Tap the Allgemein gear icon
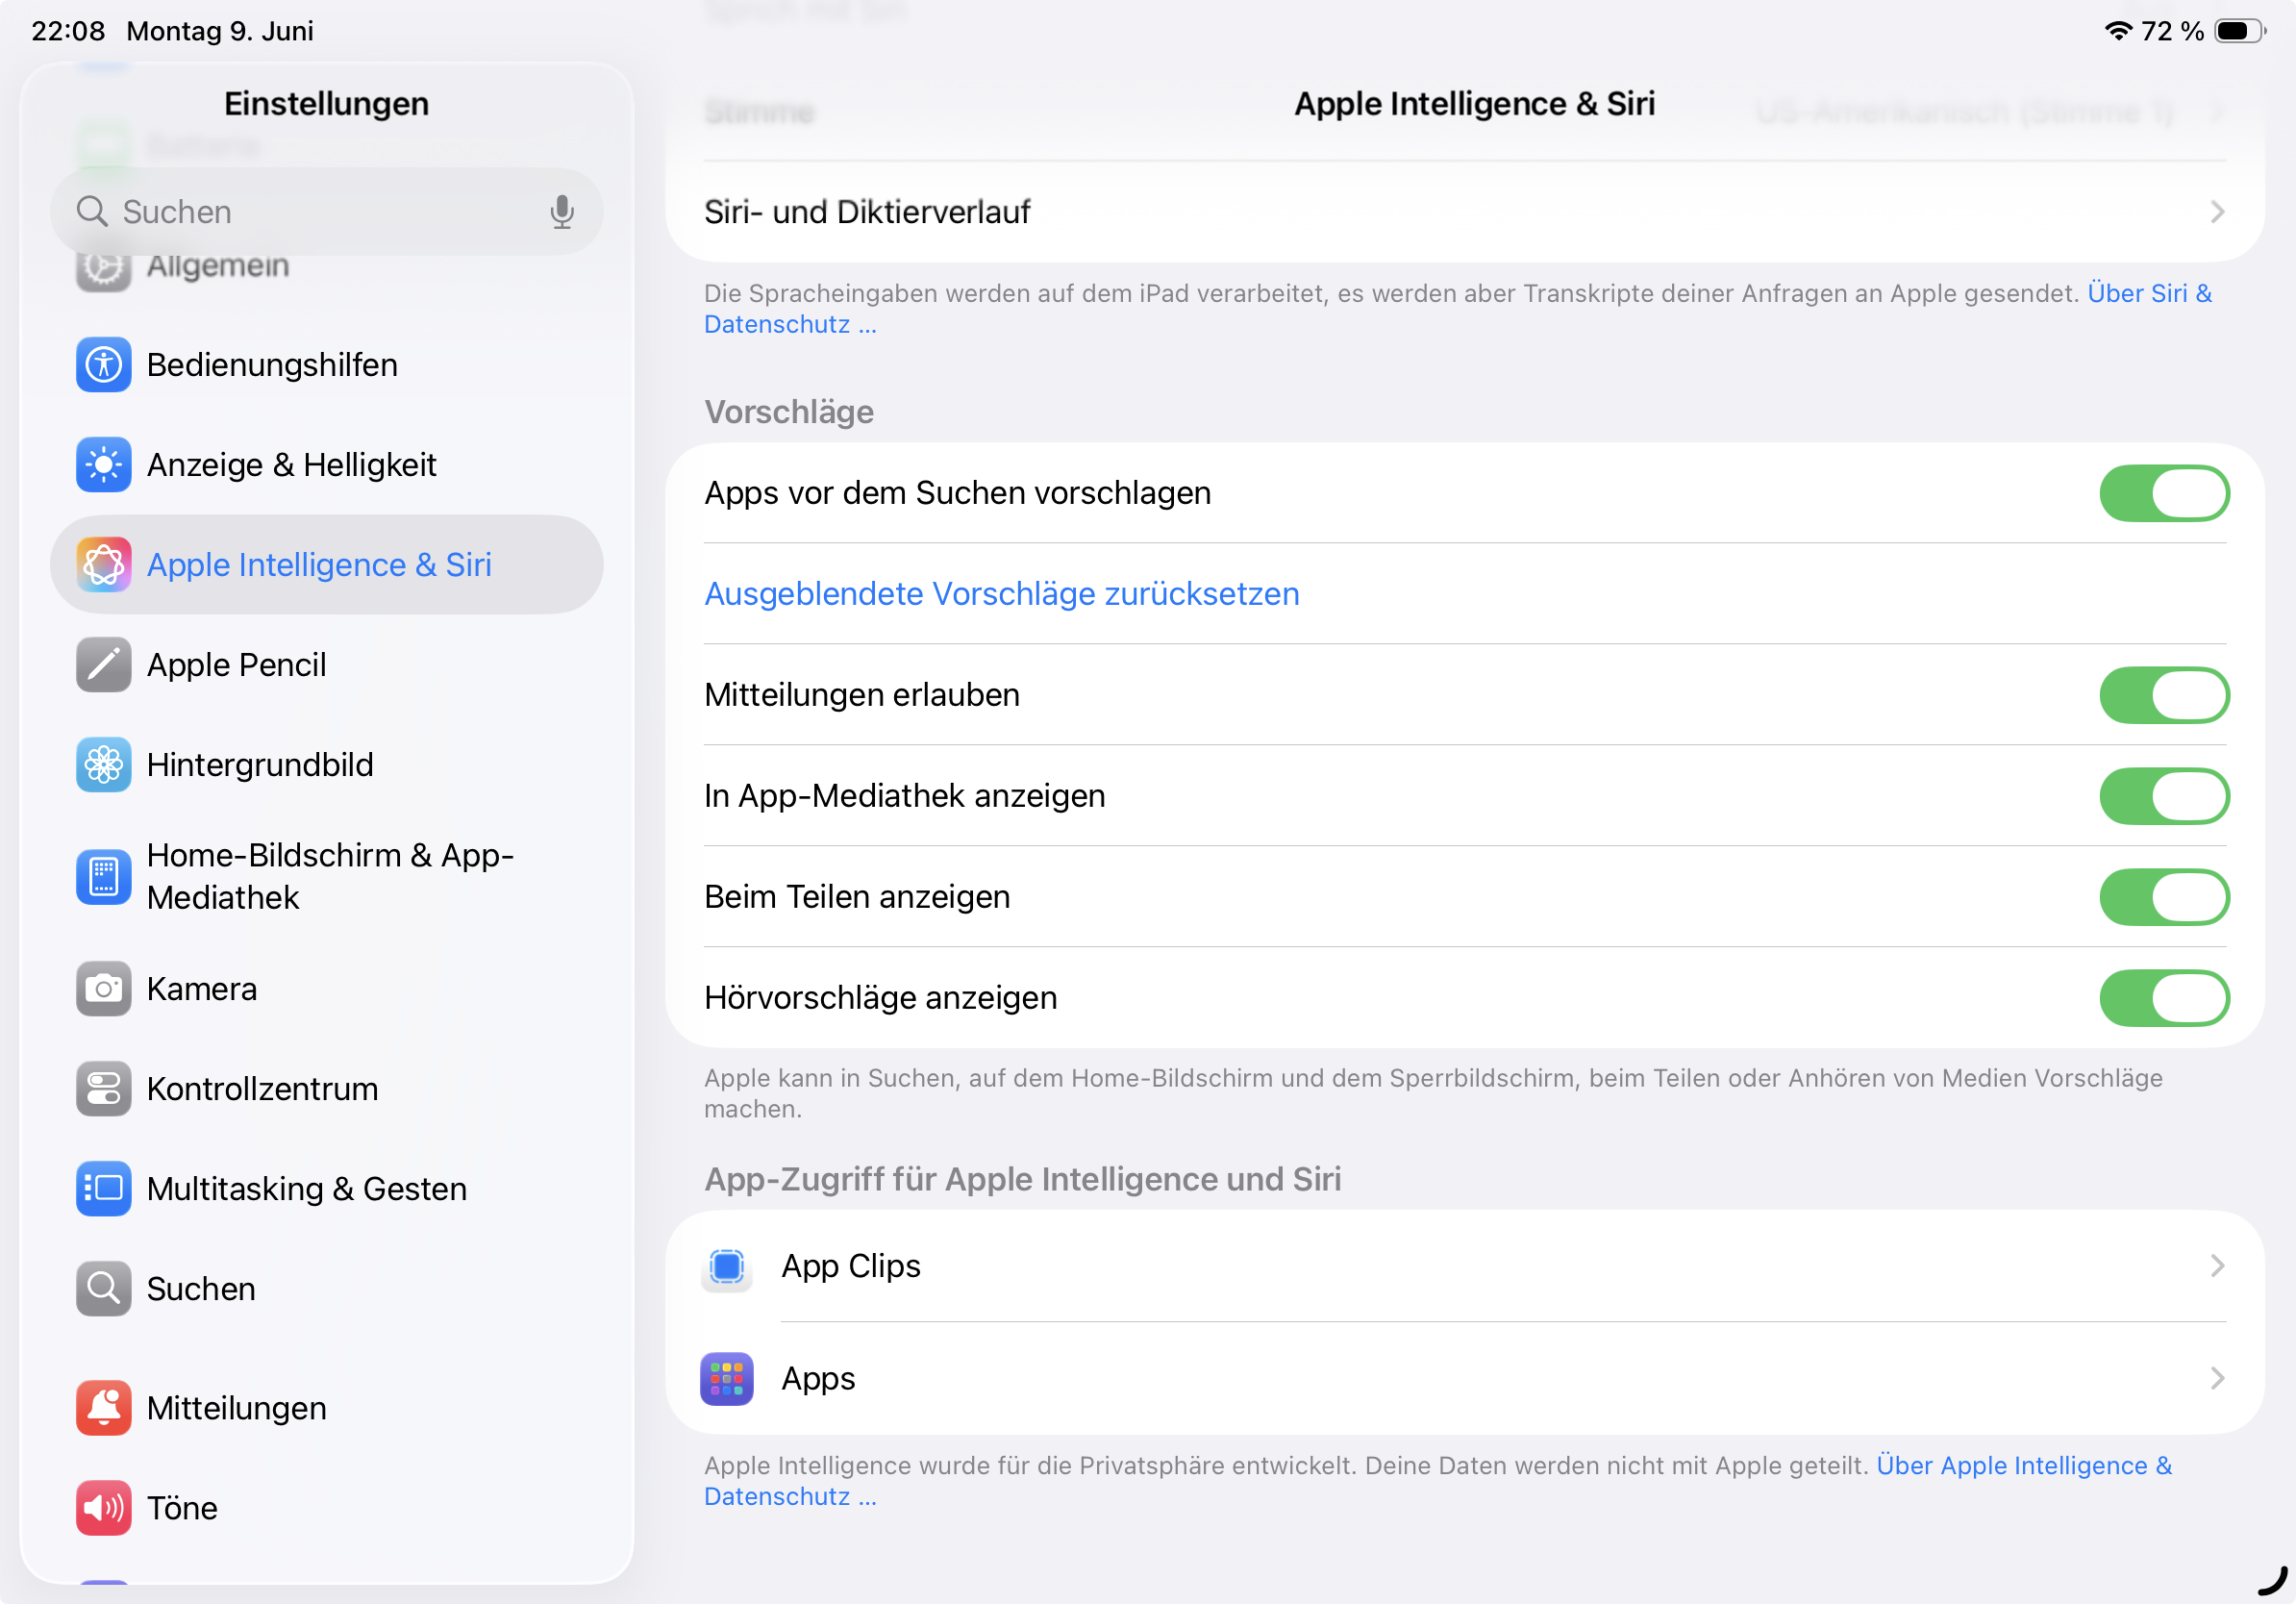This screenshot has height=1604, width=2296. 103,268
